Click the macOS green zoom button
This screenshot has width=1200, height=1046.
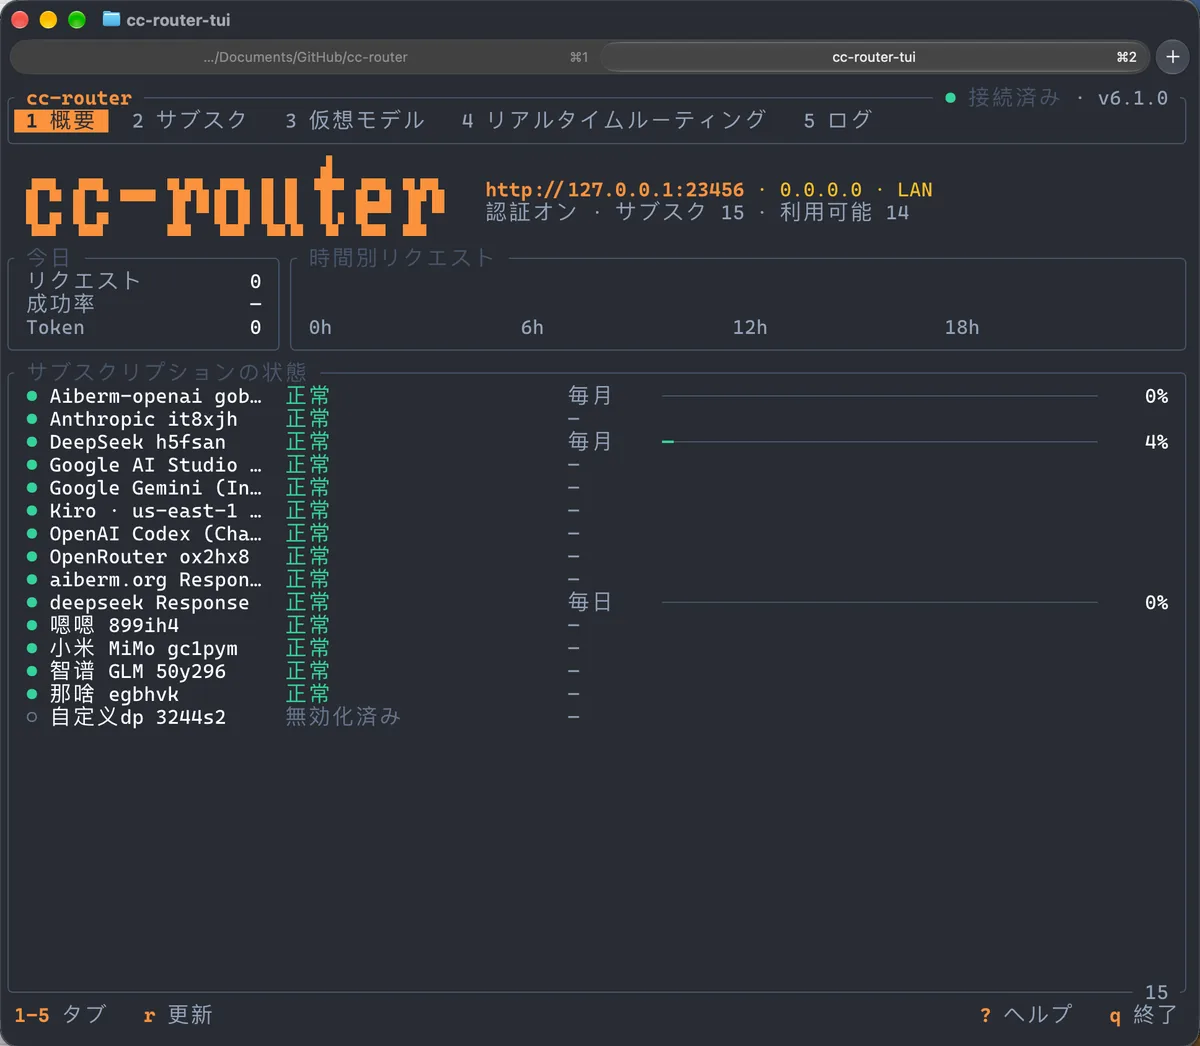77,20
